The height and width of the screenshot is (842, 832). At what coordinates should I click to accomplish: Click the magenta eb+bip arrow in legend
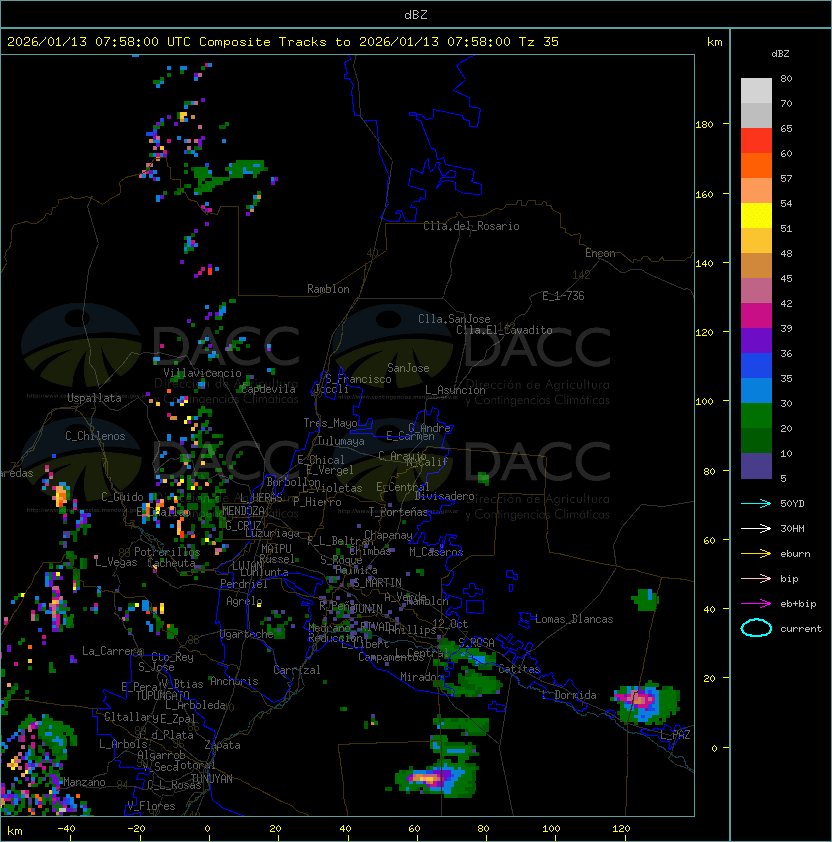(x=756, y=604)
